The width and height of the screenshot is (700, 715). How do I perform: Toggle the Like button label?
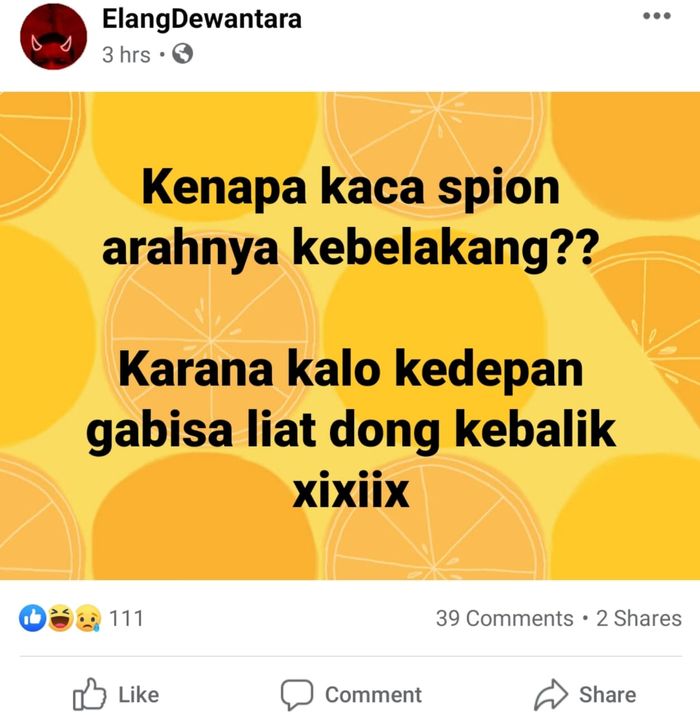139,695
